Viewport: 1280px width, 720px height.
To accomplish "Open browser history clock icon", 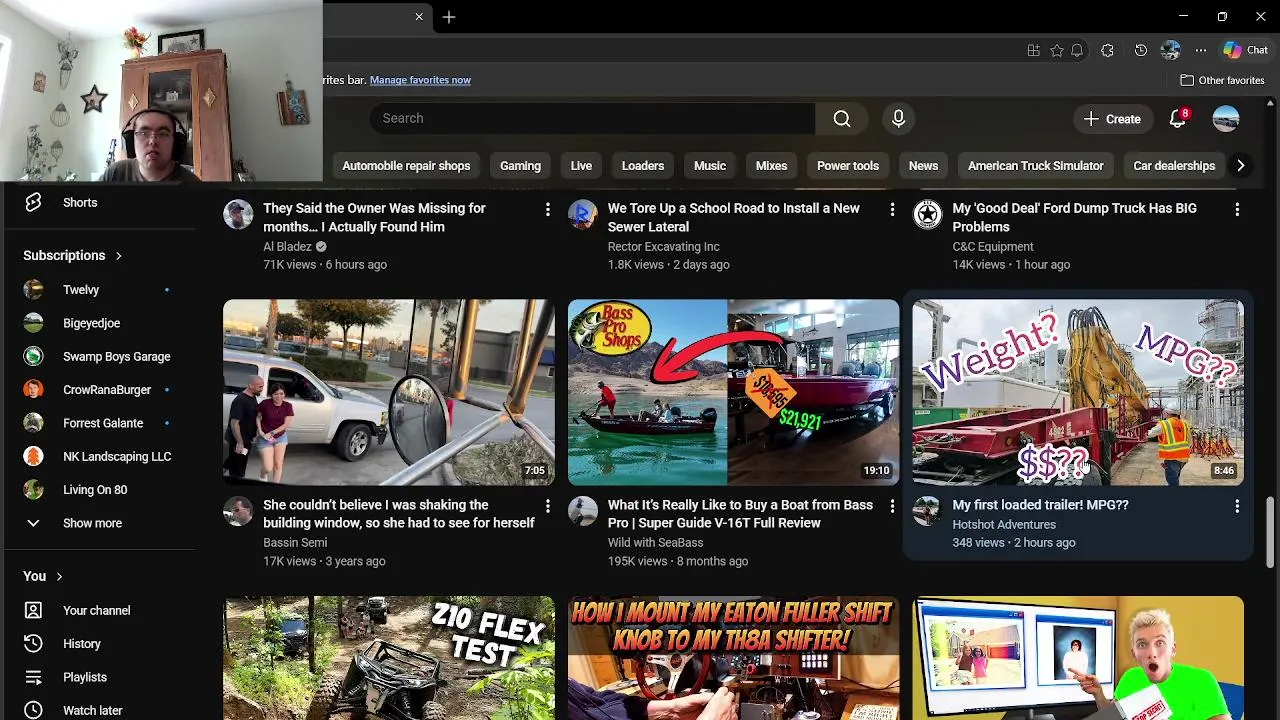I will click(x=1140, y=50).
